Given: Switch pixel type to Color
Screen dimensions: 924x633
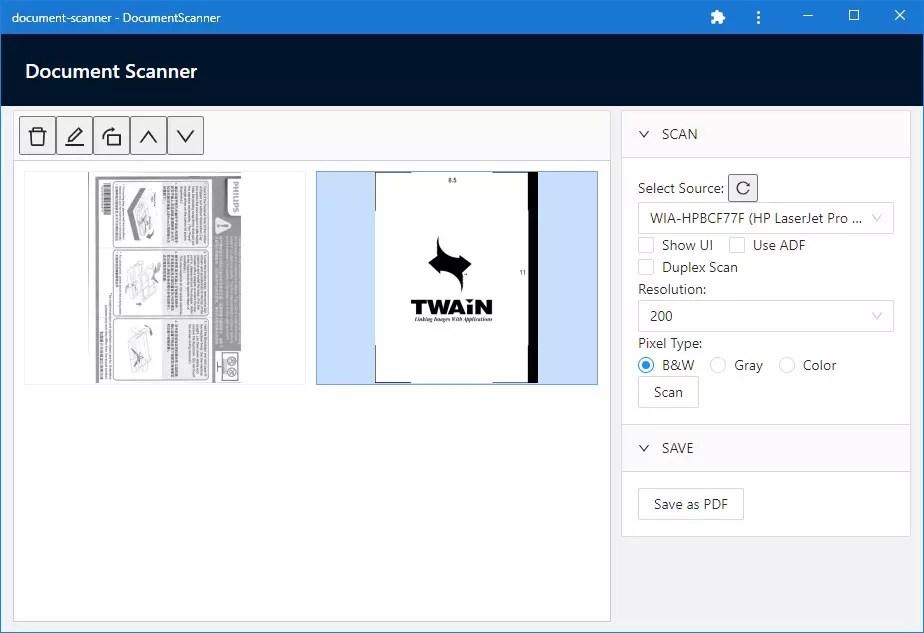Looking at the screenshot, I should 787,365.
